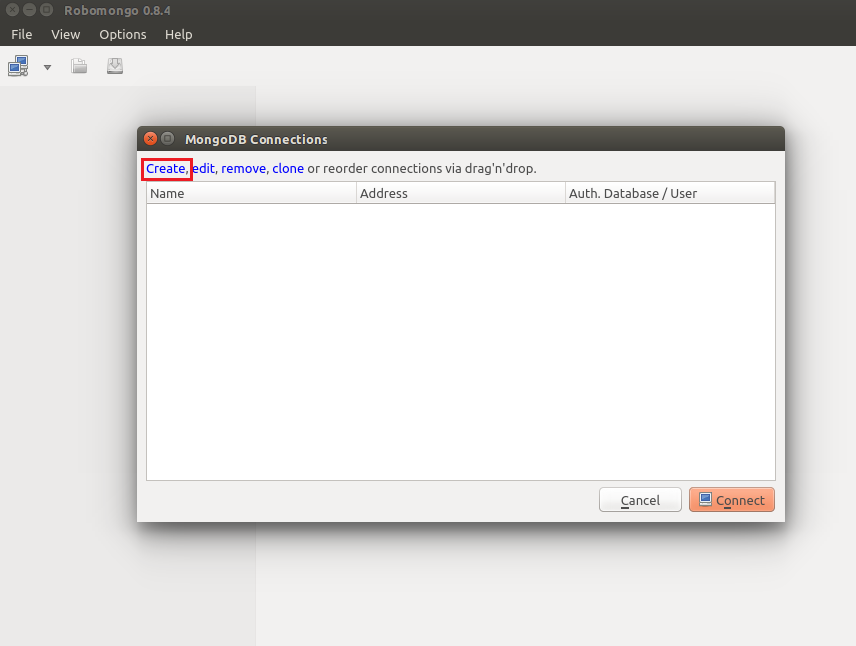Minimize the Robomongo main window
This screenshot has width=856, height=646.
click(x=29, y=10)
